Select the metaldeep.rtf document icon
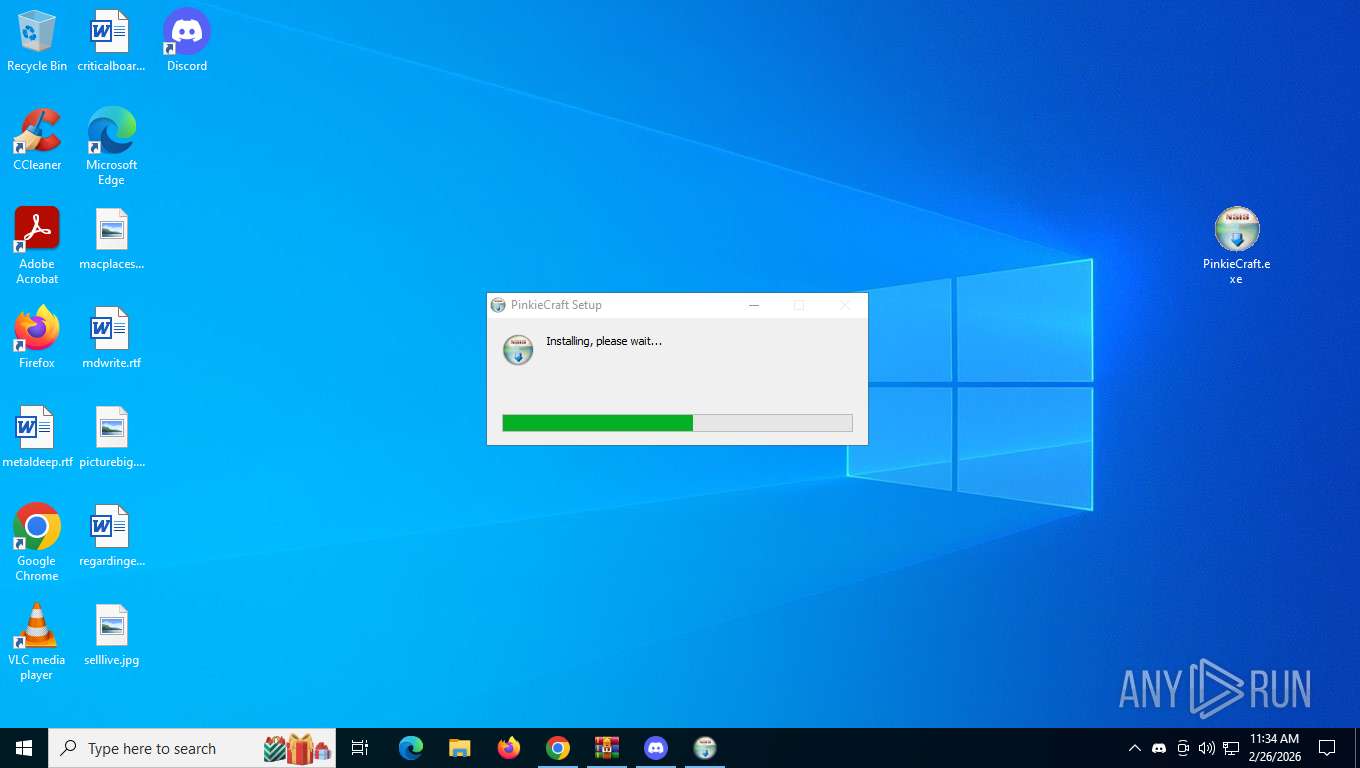Image resolution: width=1360 pixels, height=768 pixels. click(37, 438)
